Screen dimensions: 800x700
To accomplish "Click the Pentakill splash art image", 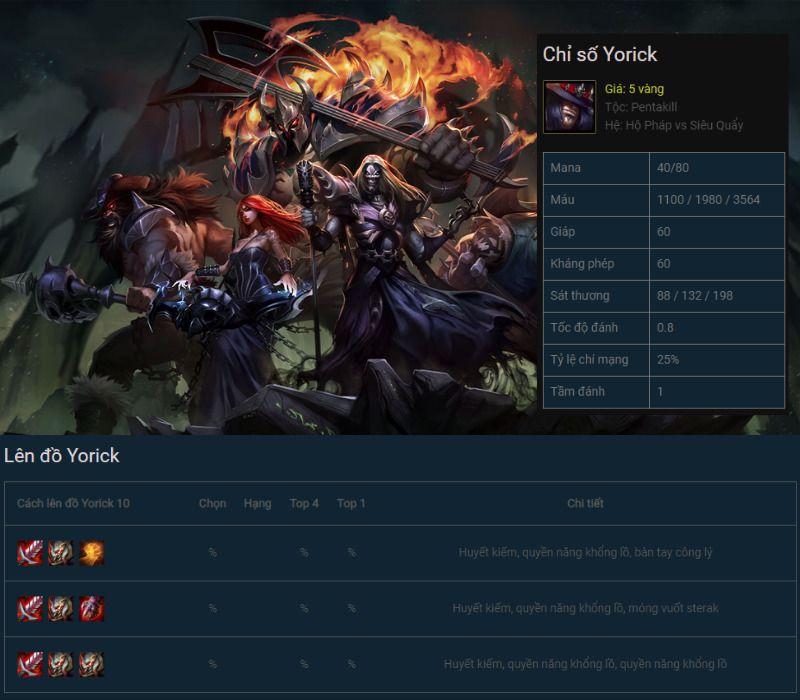I will 268,217.
